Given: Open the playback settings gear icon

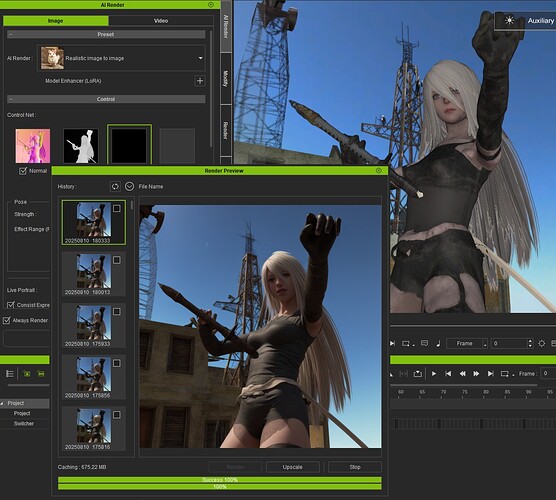Looking at the screenshot, I should [541, 343].
